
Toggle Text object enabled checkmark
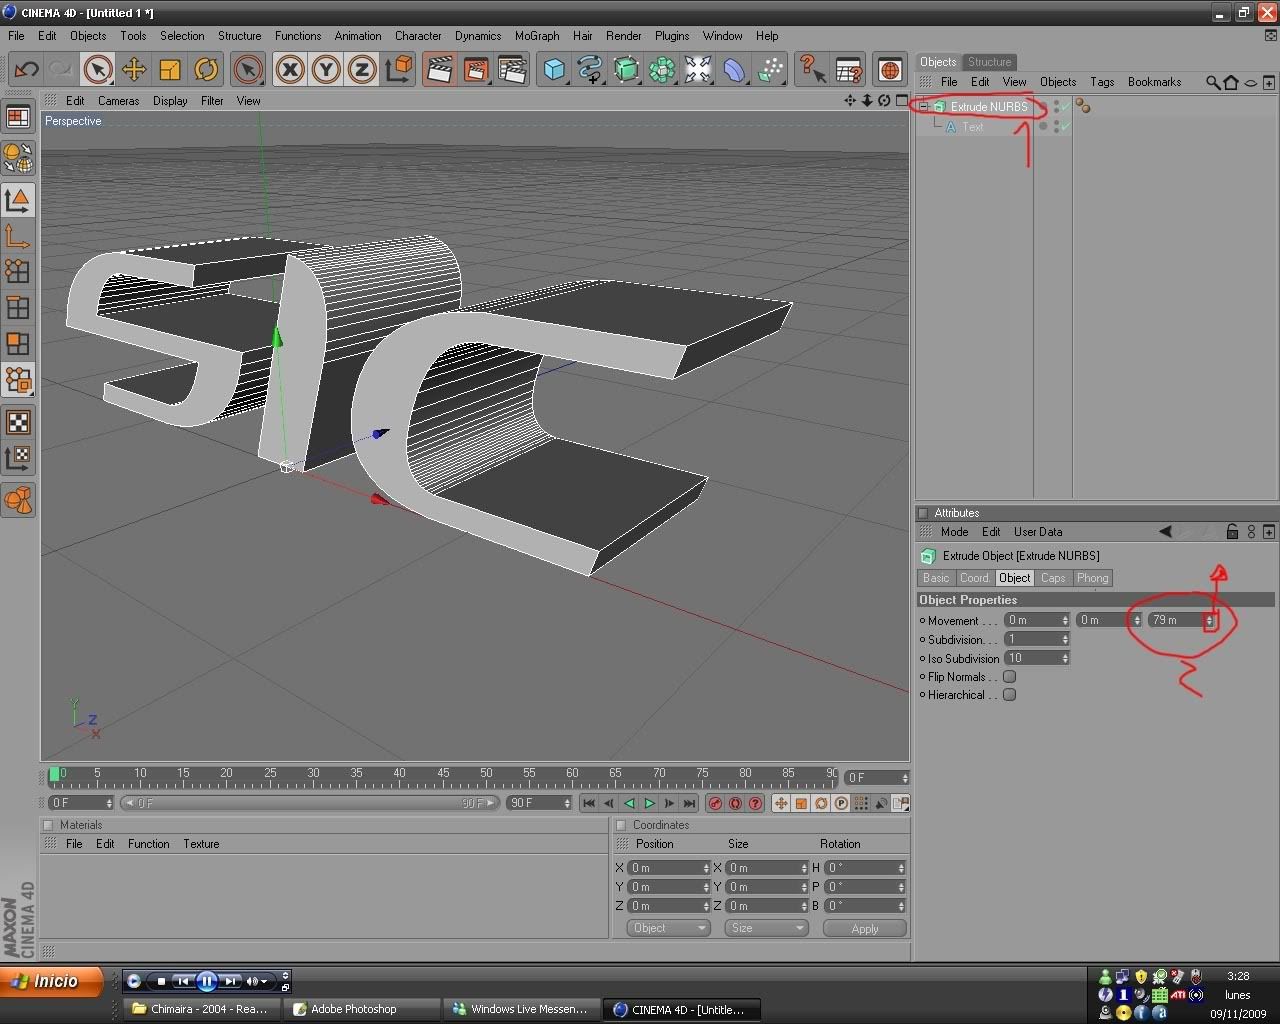pos(1065,127)
